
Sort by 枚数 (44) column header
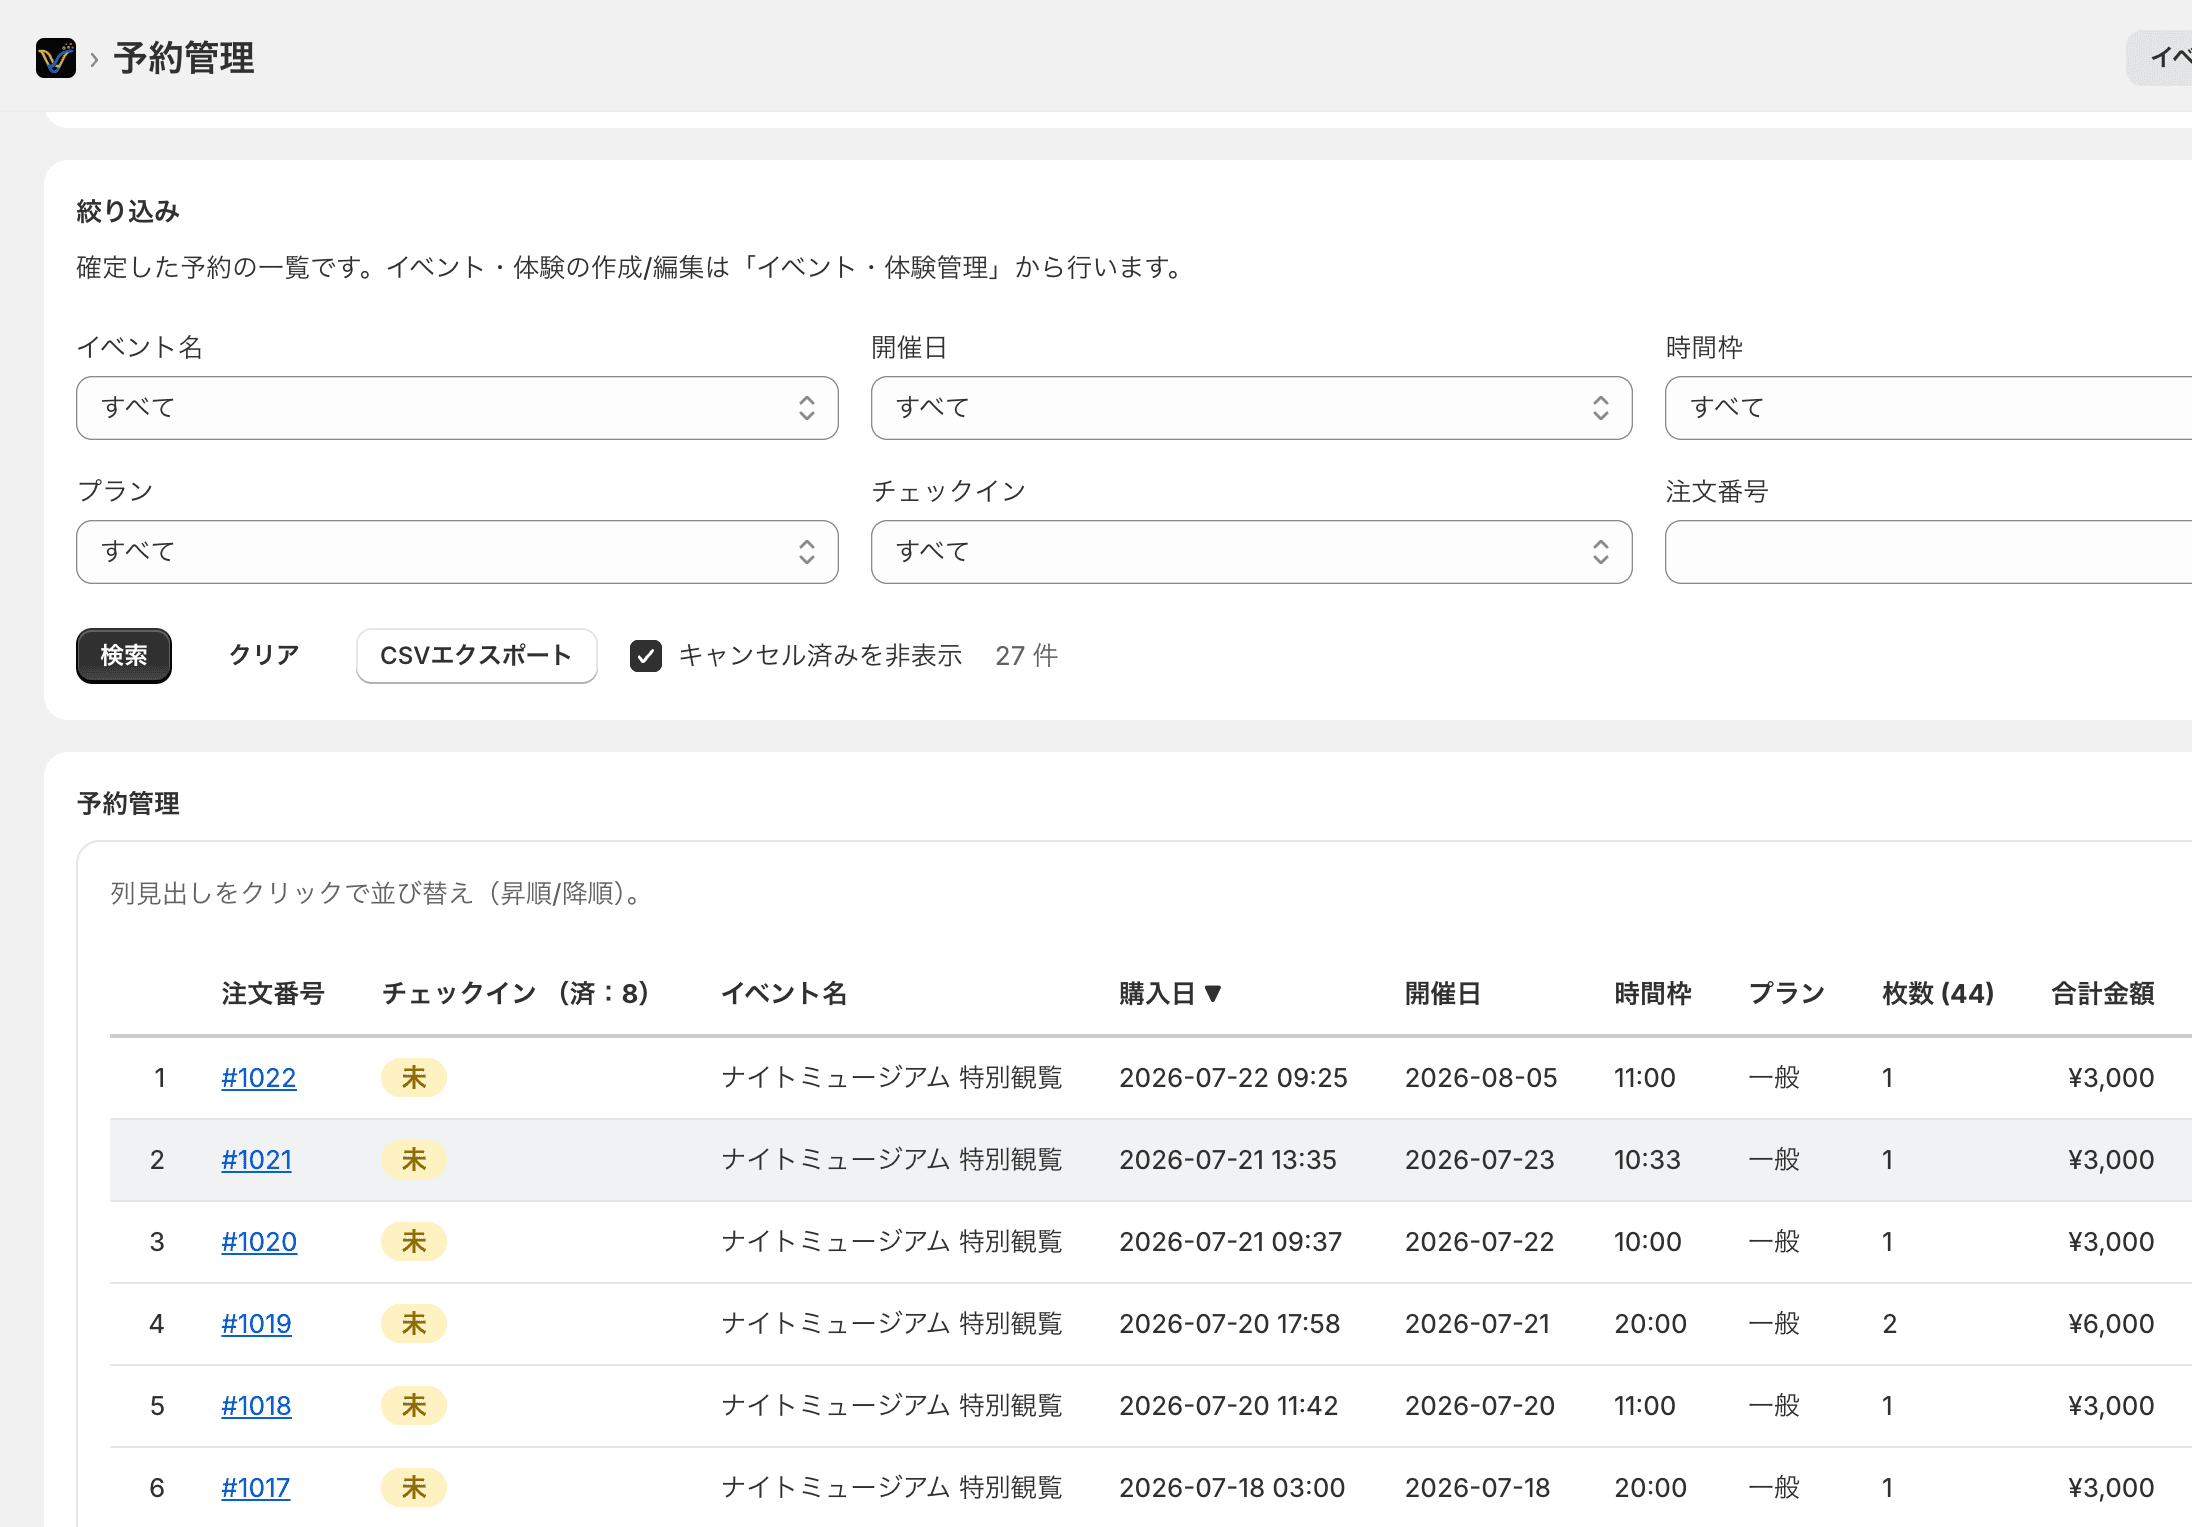click(1938, 994)
